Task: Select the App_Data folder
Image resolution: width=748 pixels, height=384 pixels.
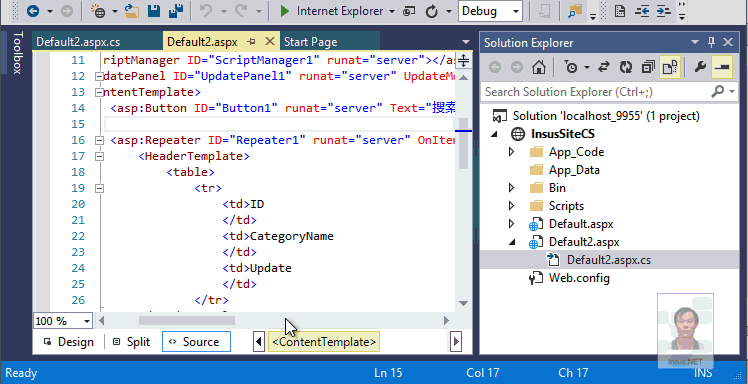Action: [x=574, y=170]
